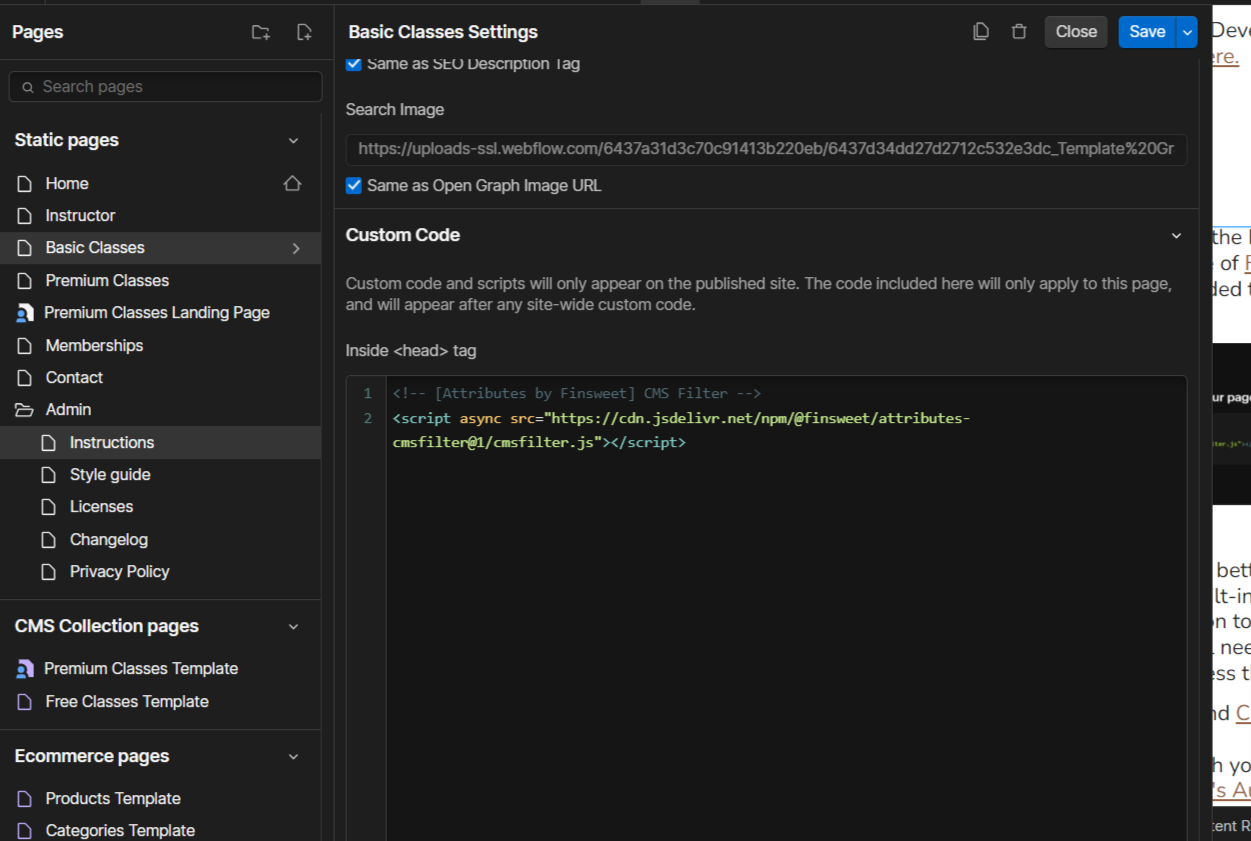Click the Admin folder icon

tap(24, 410)
